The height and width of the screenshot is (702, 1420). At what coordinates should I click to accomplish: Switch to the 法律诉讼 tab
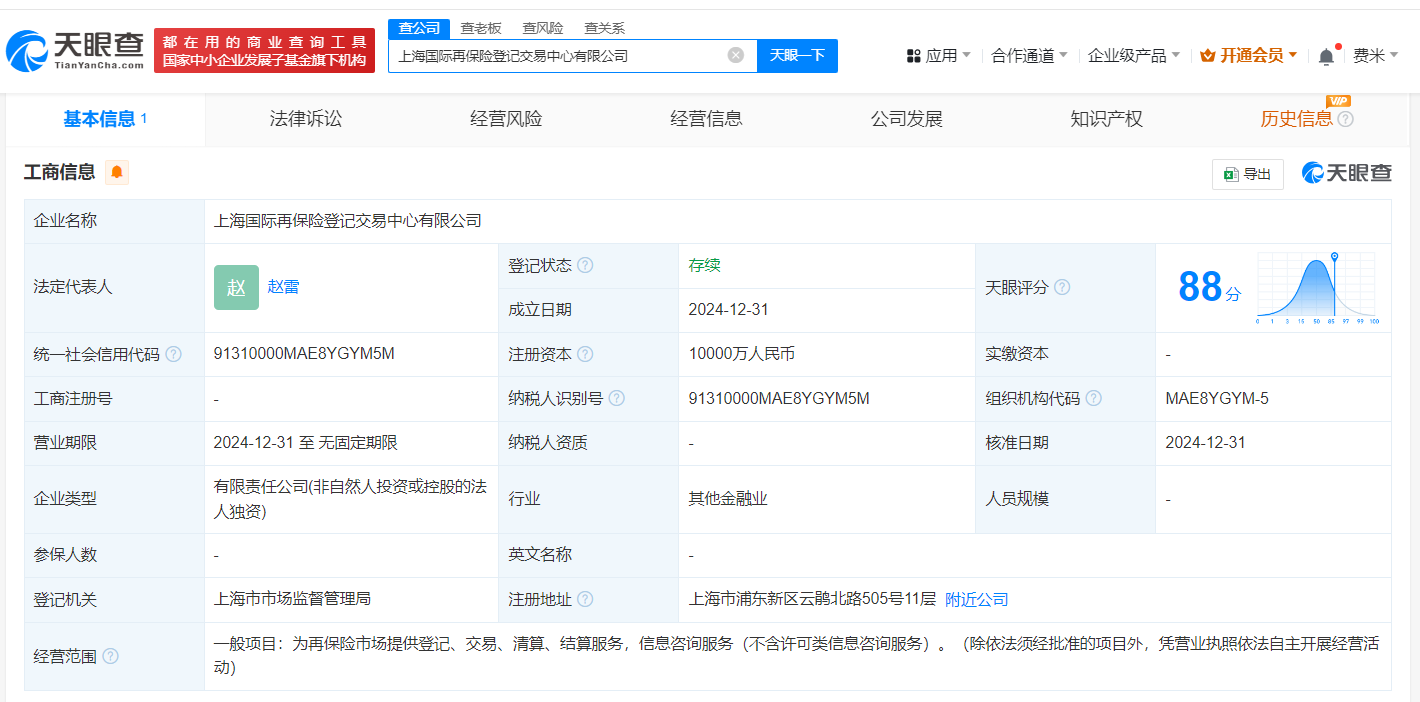pyautogui.click(x=306, y=119)
